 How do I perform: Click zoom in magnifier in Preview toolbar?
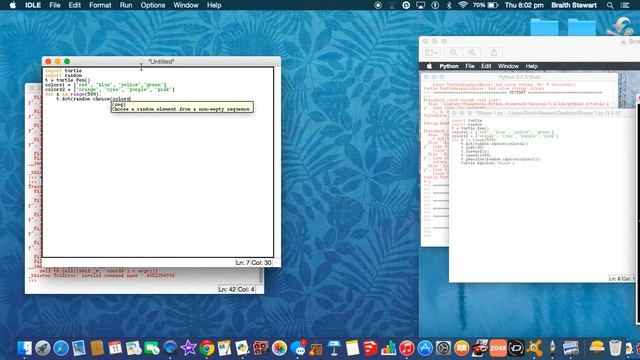pos(471,52)
